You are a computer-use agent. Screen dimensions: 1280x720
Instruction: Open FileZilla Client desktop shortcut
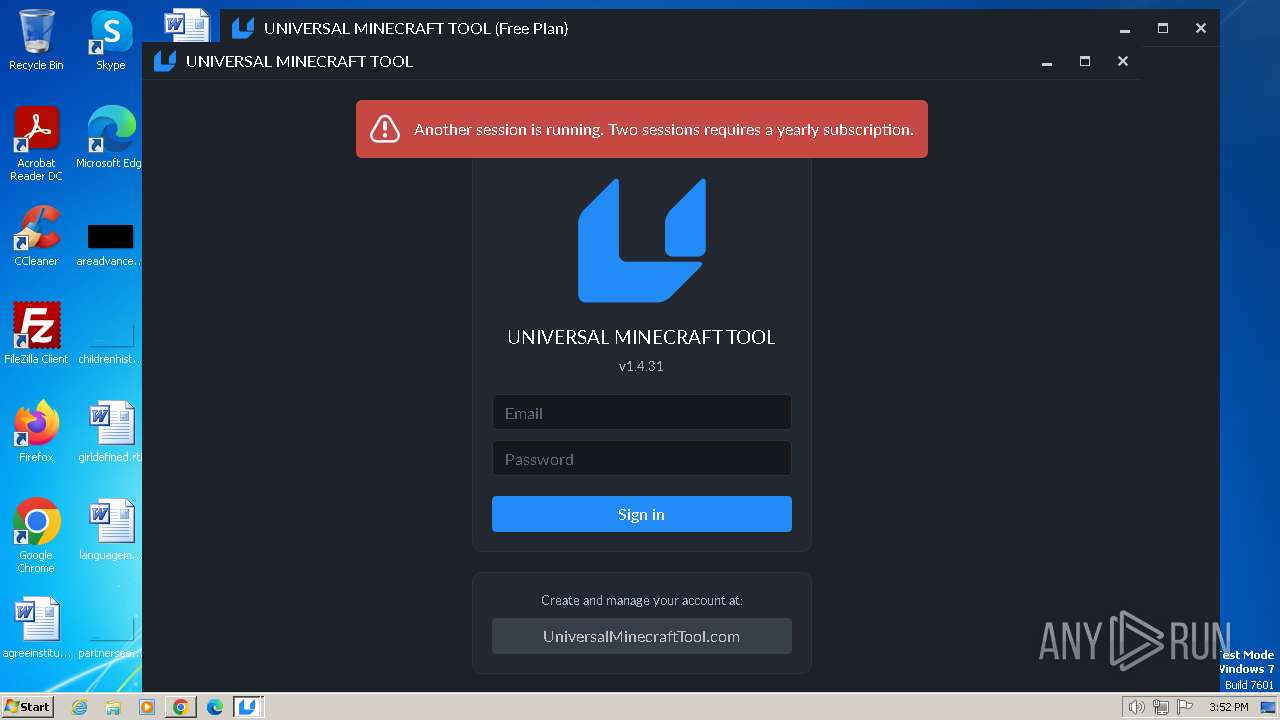[x=36, y=334]
